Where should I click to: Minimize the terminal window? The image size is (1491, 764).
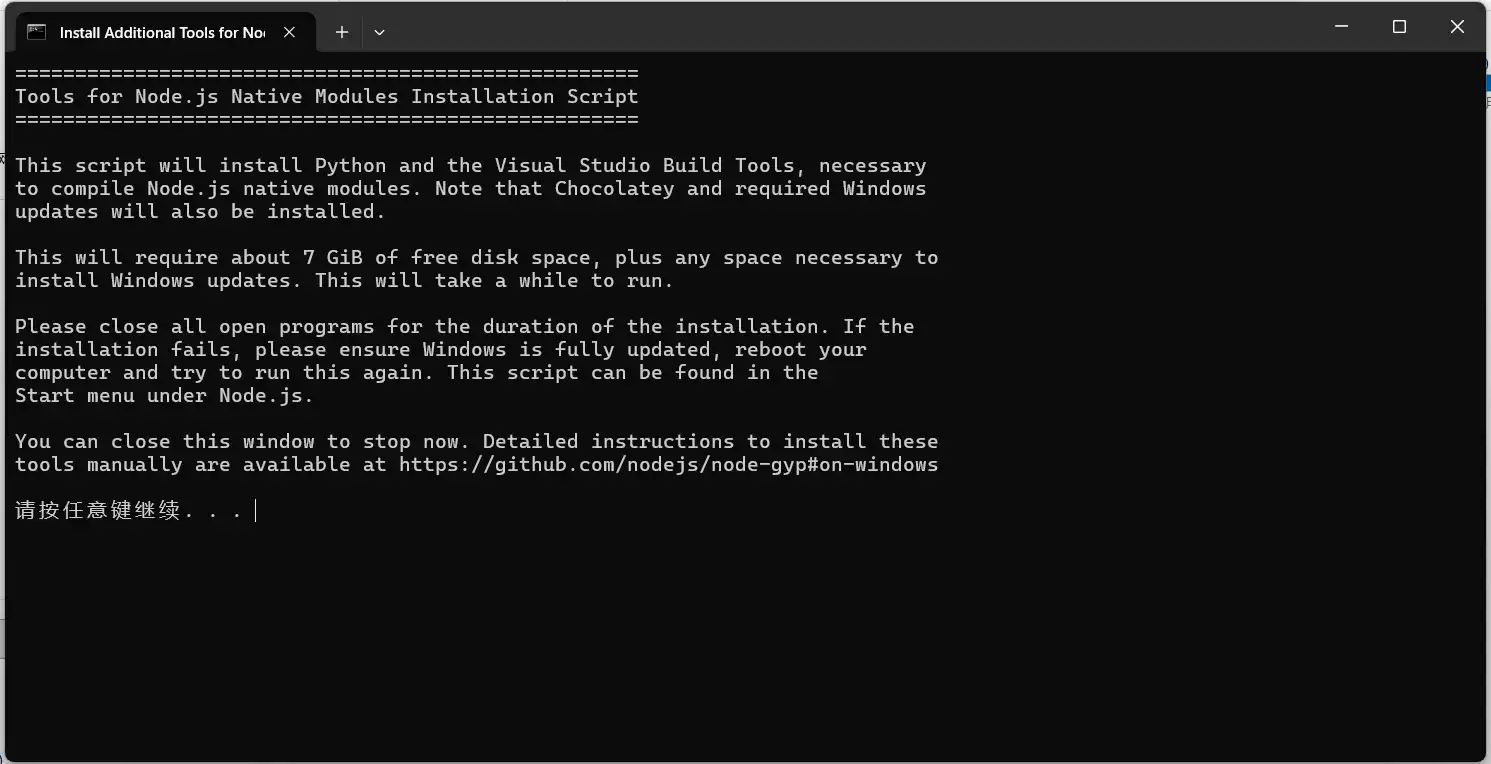1341,27
